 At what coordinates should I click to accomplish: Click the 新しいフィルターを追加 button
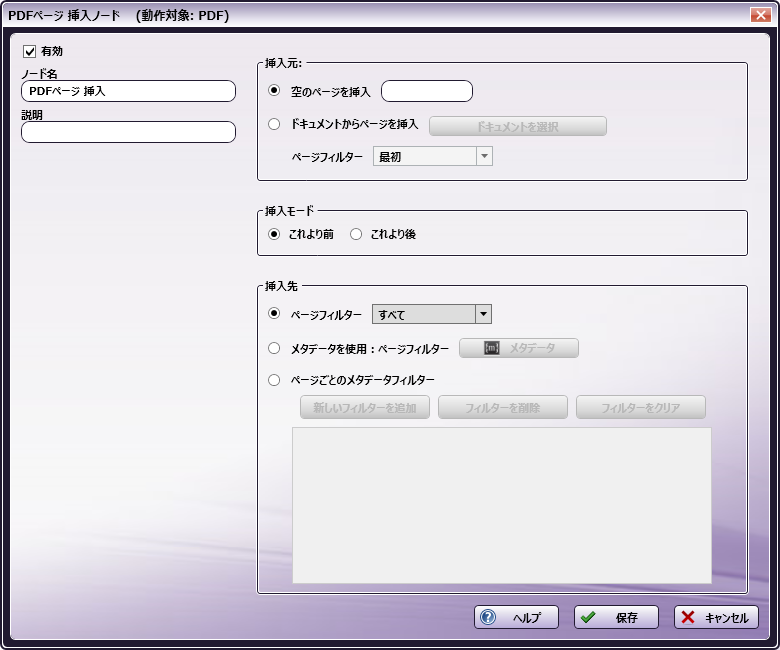tap(365, 407)
